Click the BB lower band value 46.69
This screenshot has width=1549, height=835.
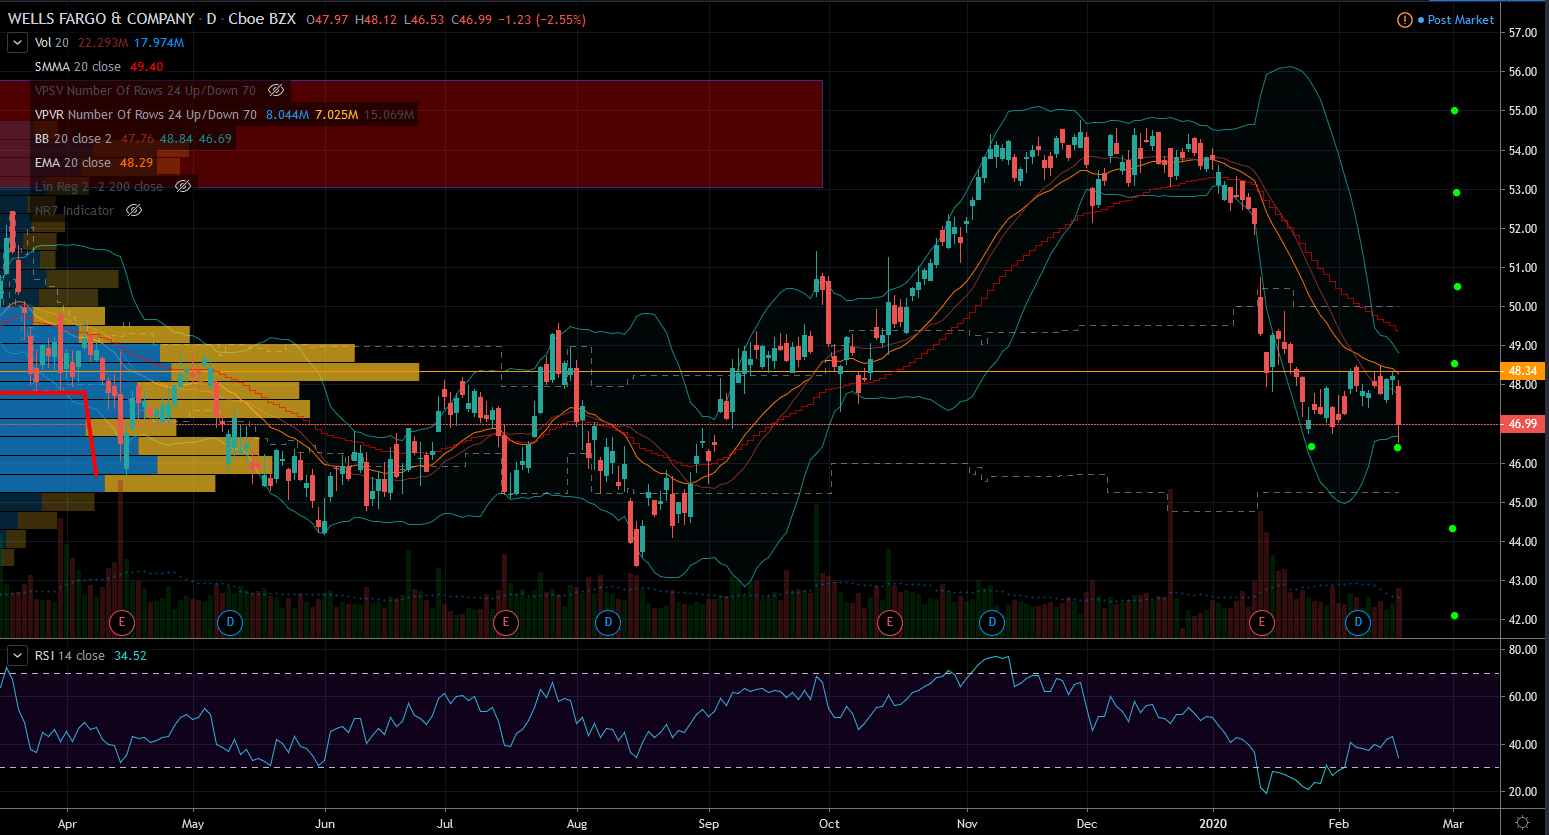[x=215, y=139]
